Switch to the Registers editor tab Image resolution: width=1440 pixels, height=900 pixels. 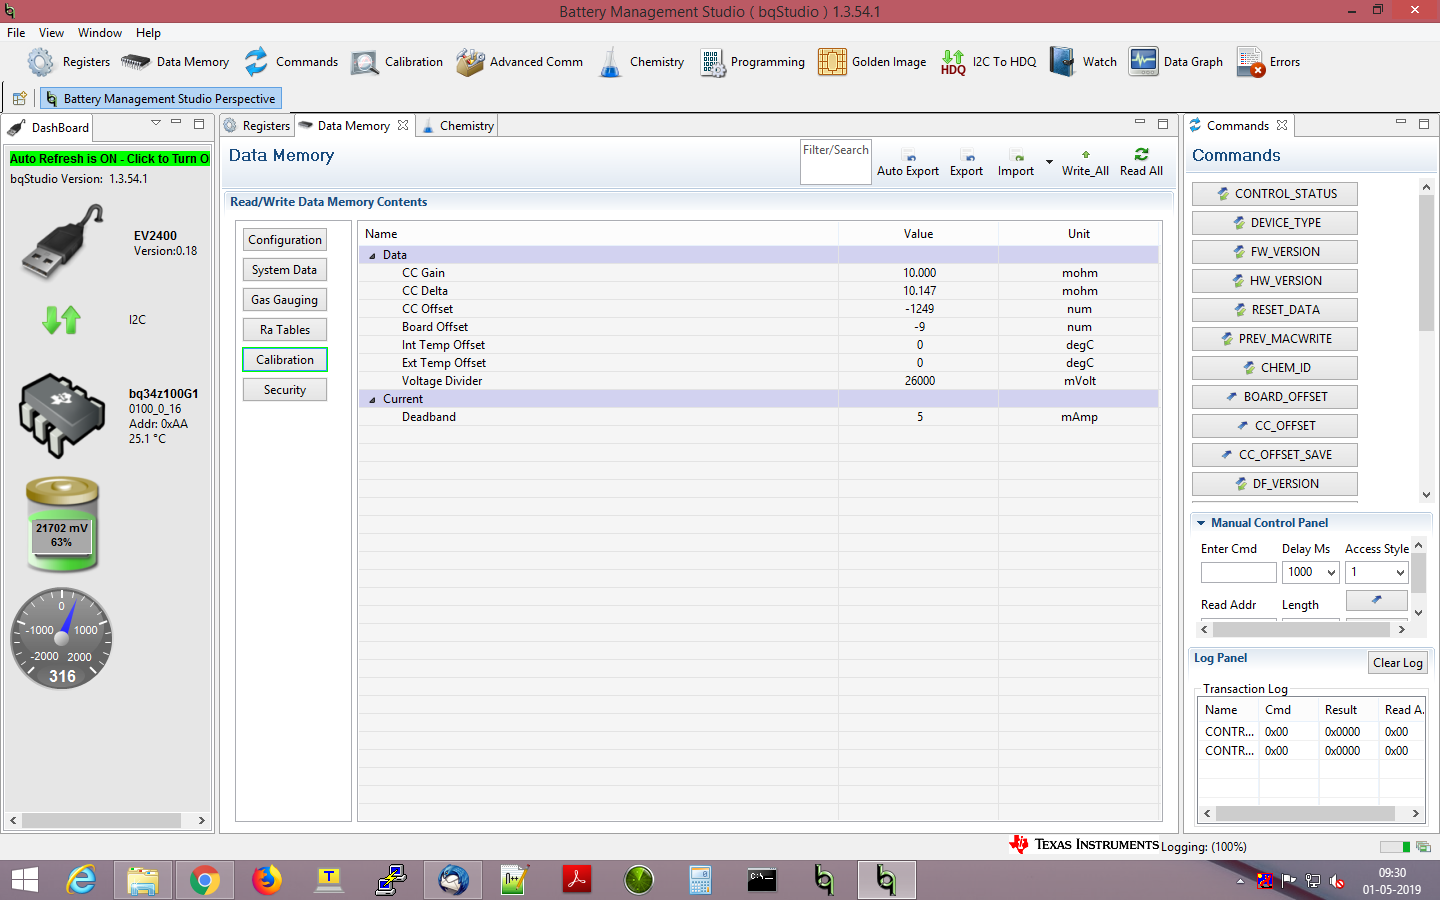pyautogui.click(x=257, y=126)
